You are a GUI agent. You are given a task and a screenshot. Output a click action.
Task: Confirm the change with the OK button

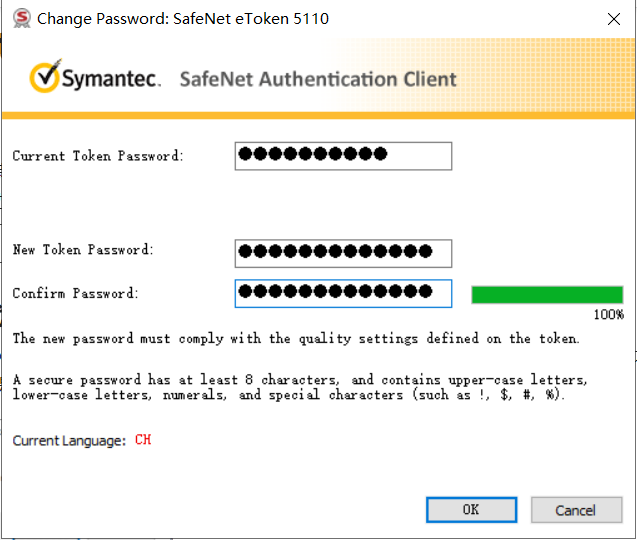(x=471, y=510)
